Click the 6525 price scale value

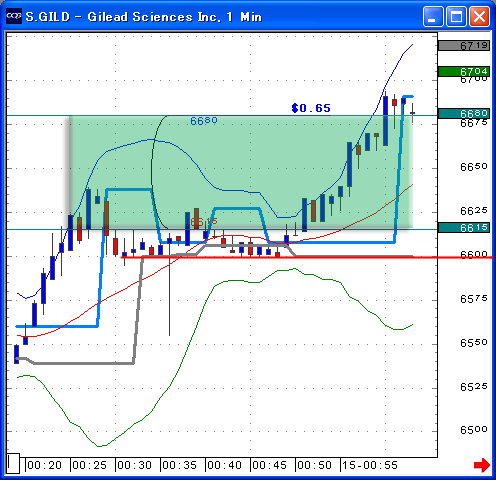pyautogui.click(x=474, y=387)
